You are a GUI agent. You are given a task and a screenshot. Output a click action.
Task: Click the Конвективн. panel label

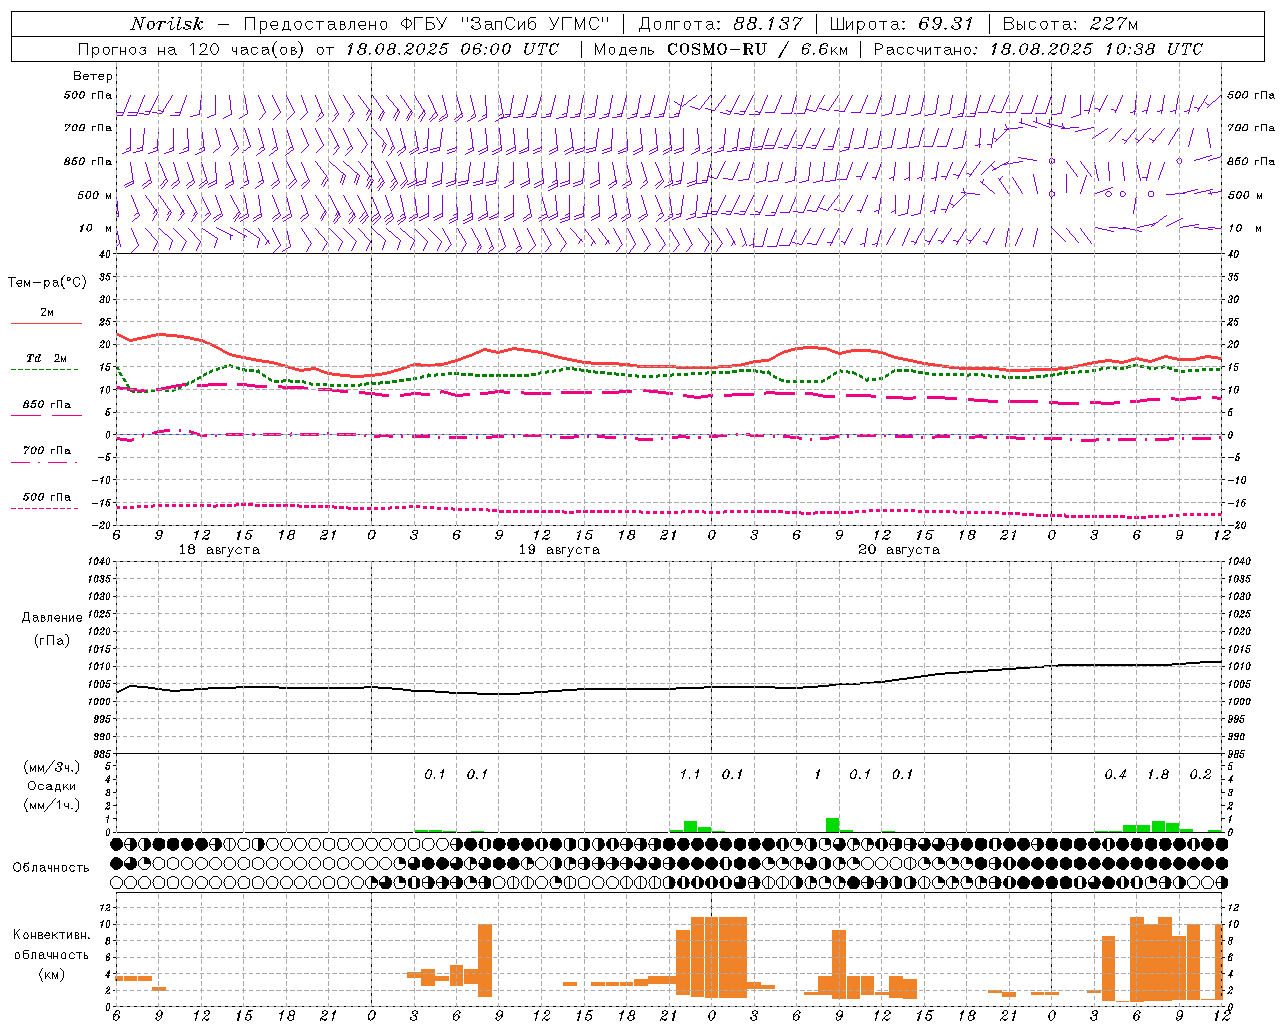52,934
